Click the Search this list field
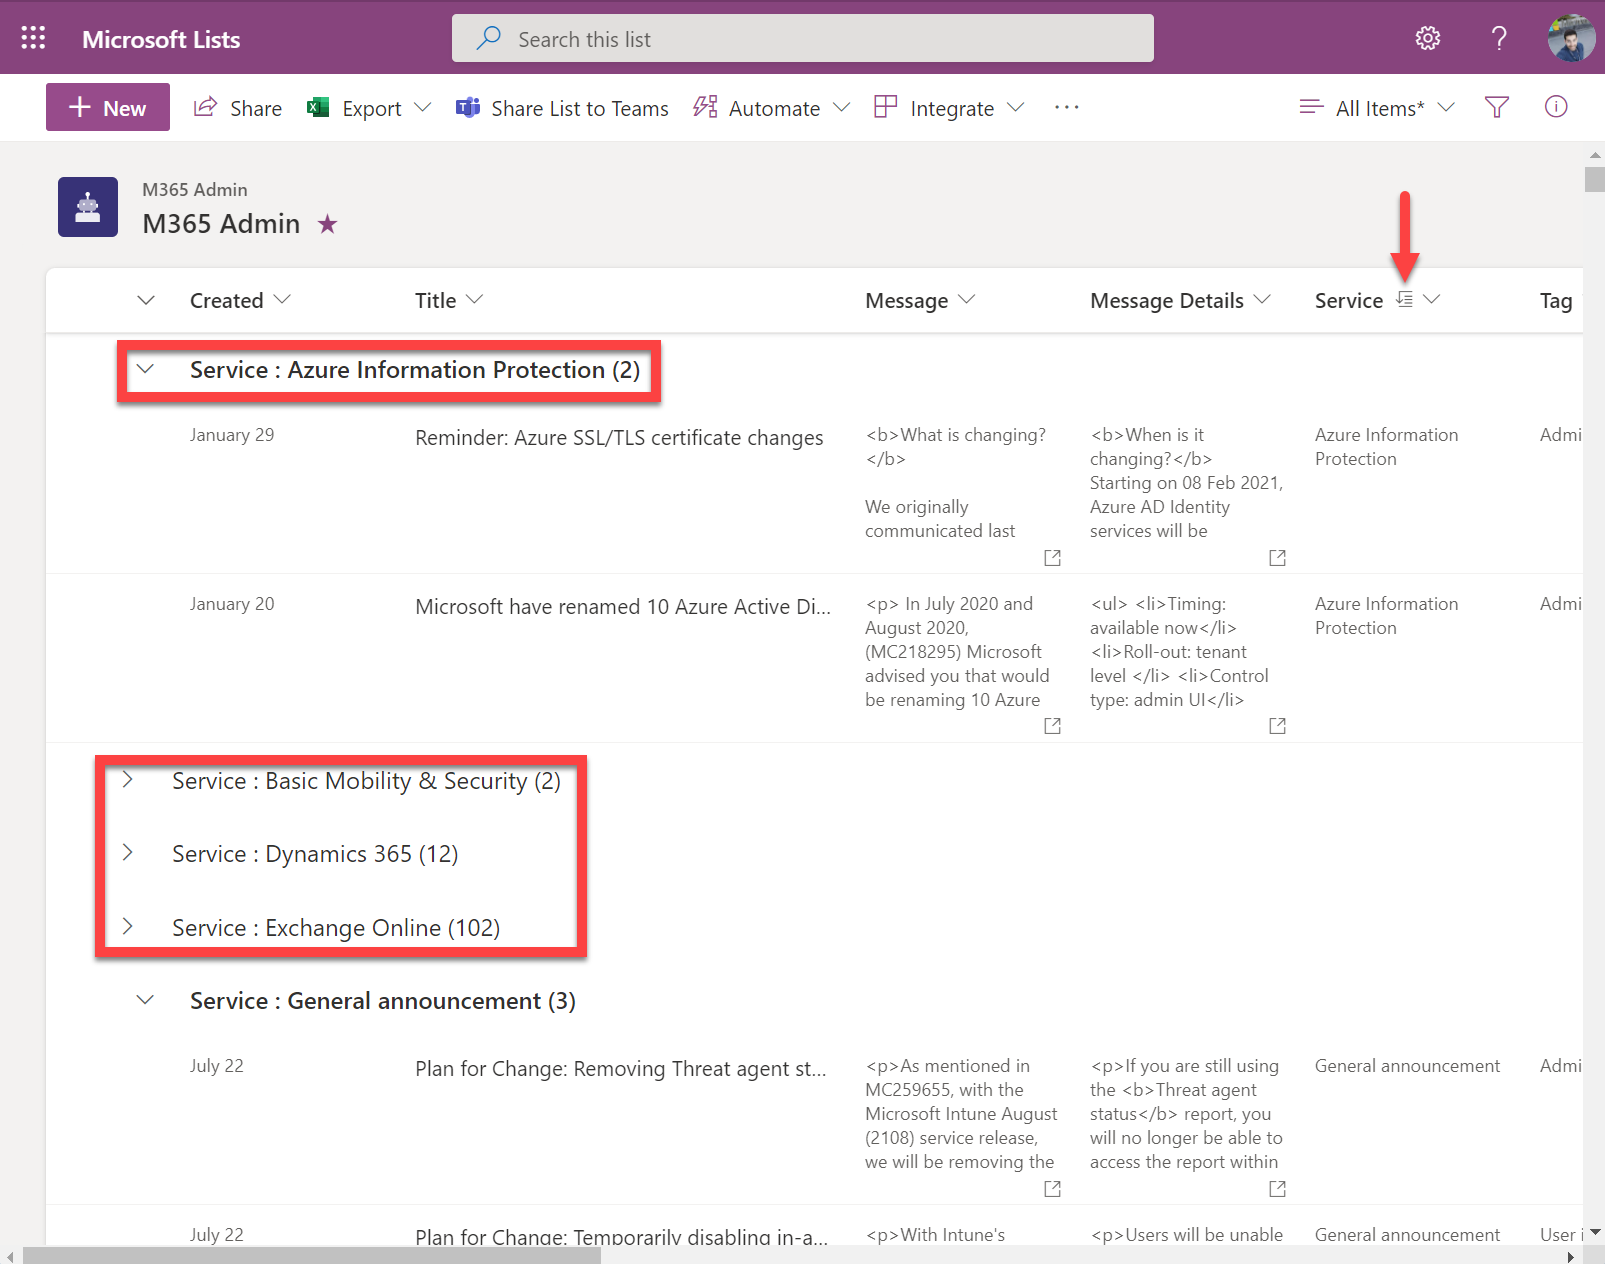The width and height of the screenshot is (1605, 1264). 802,39
